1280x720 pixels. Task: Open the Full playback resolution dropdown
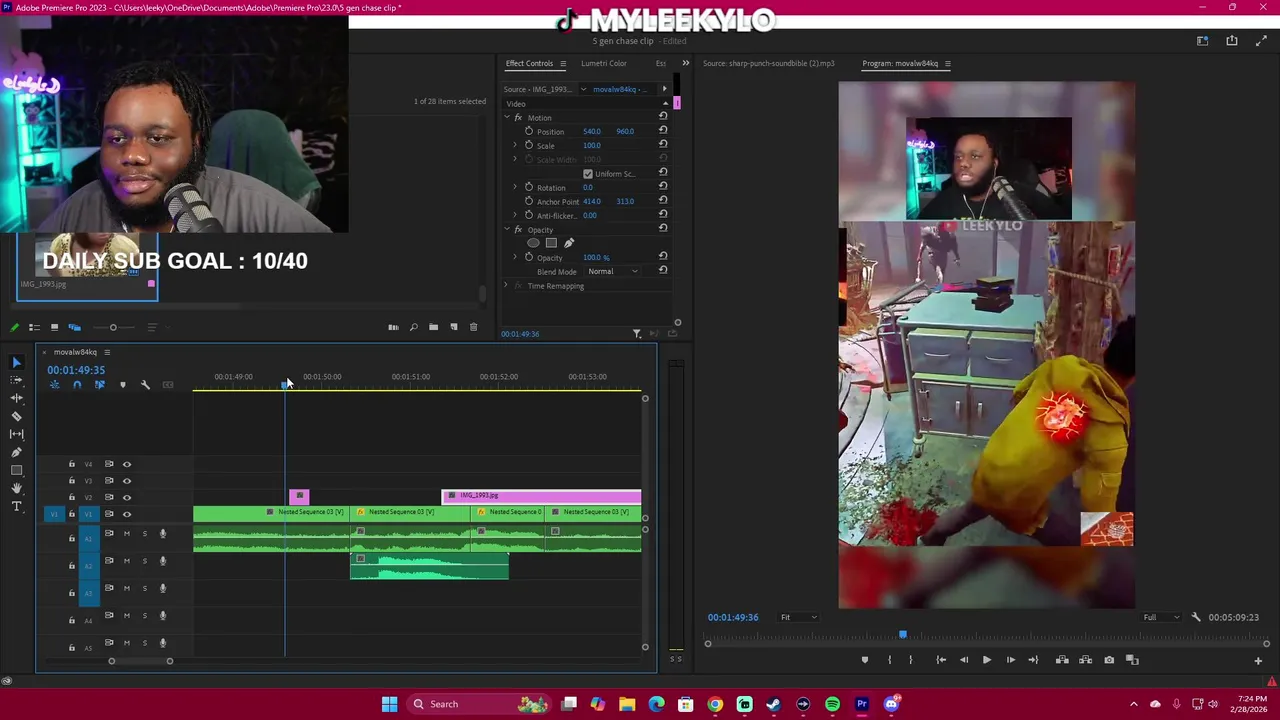pos(1161,617)
